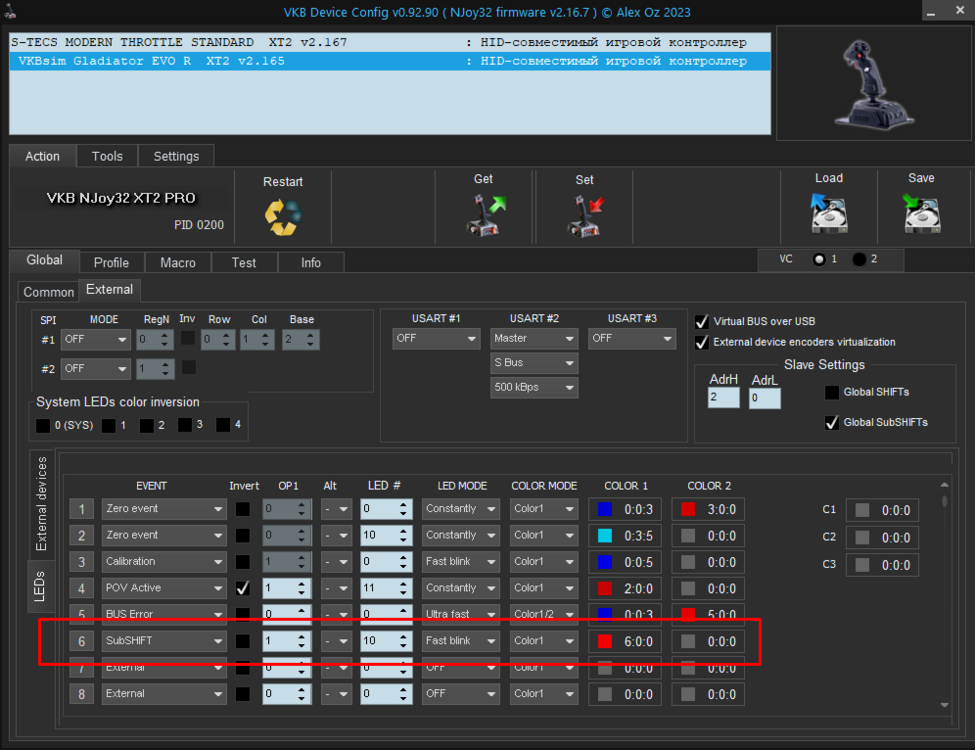
Task: Click row number button 1
Action: pos(81,509)
